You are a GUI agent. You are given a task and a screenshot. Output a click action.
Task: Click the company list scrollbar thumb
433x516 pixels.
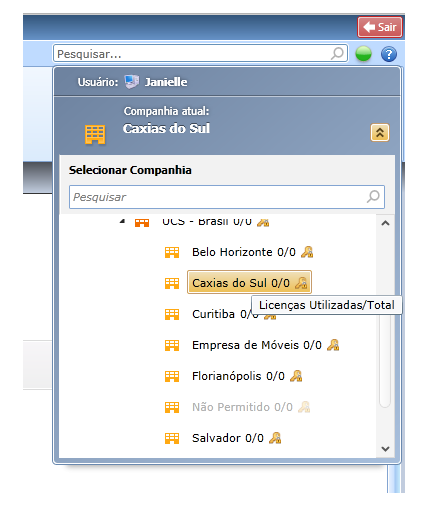coord(385,361)
